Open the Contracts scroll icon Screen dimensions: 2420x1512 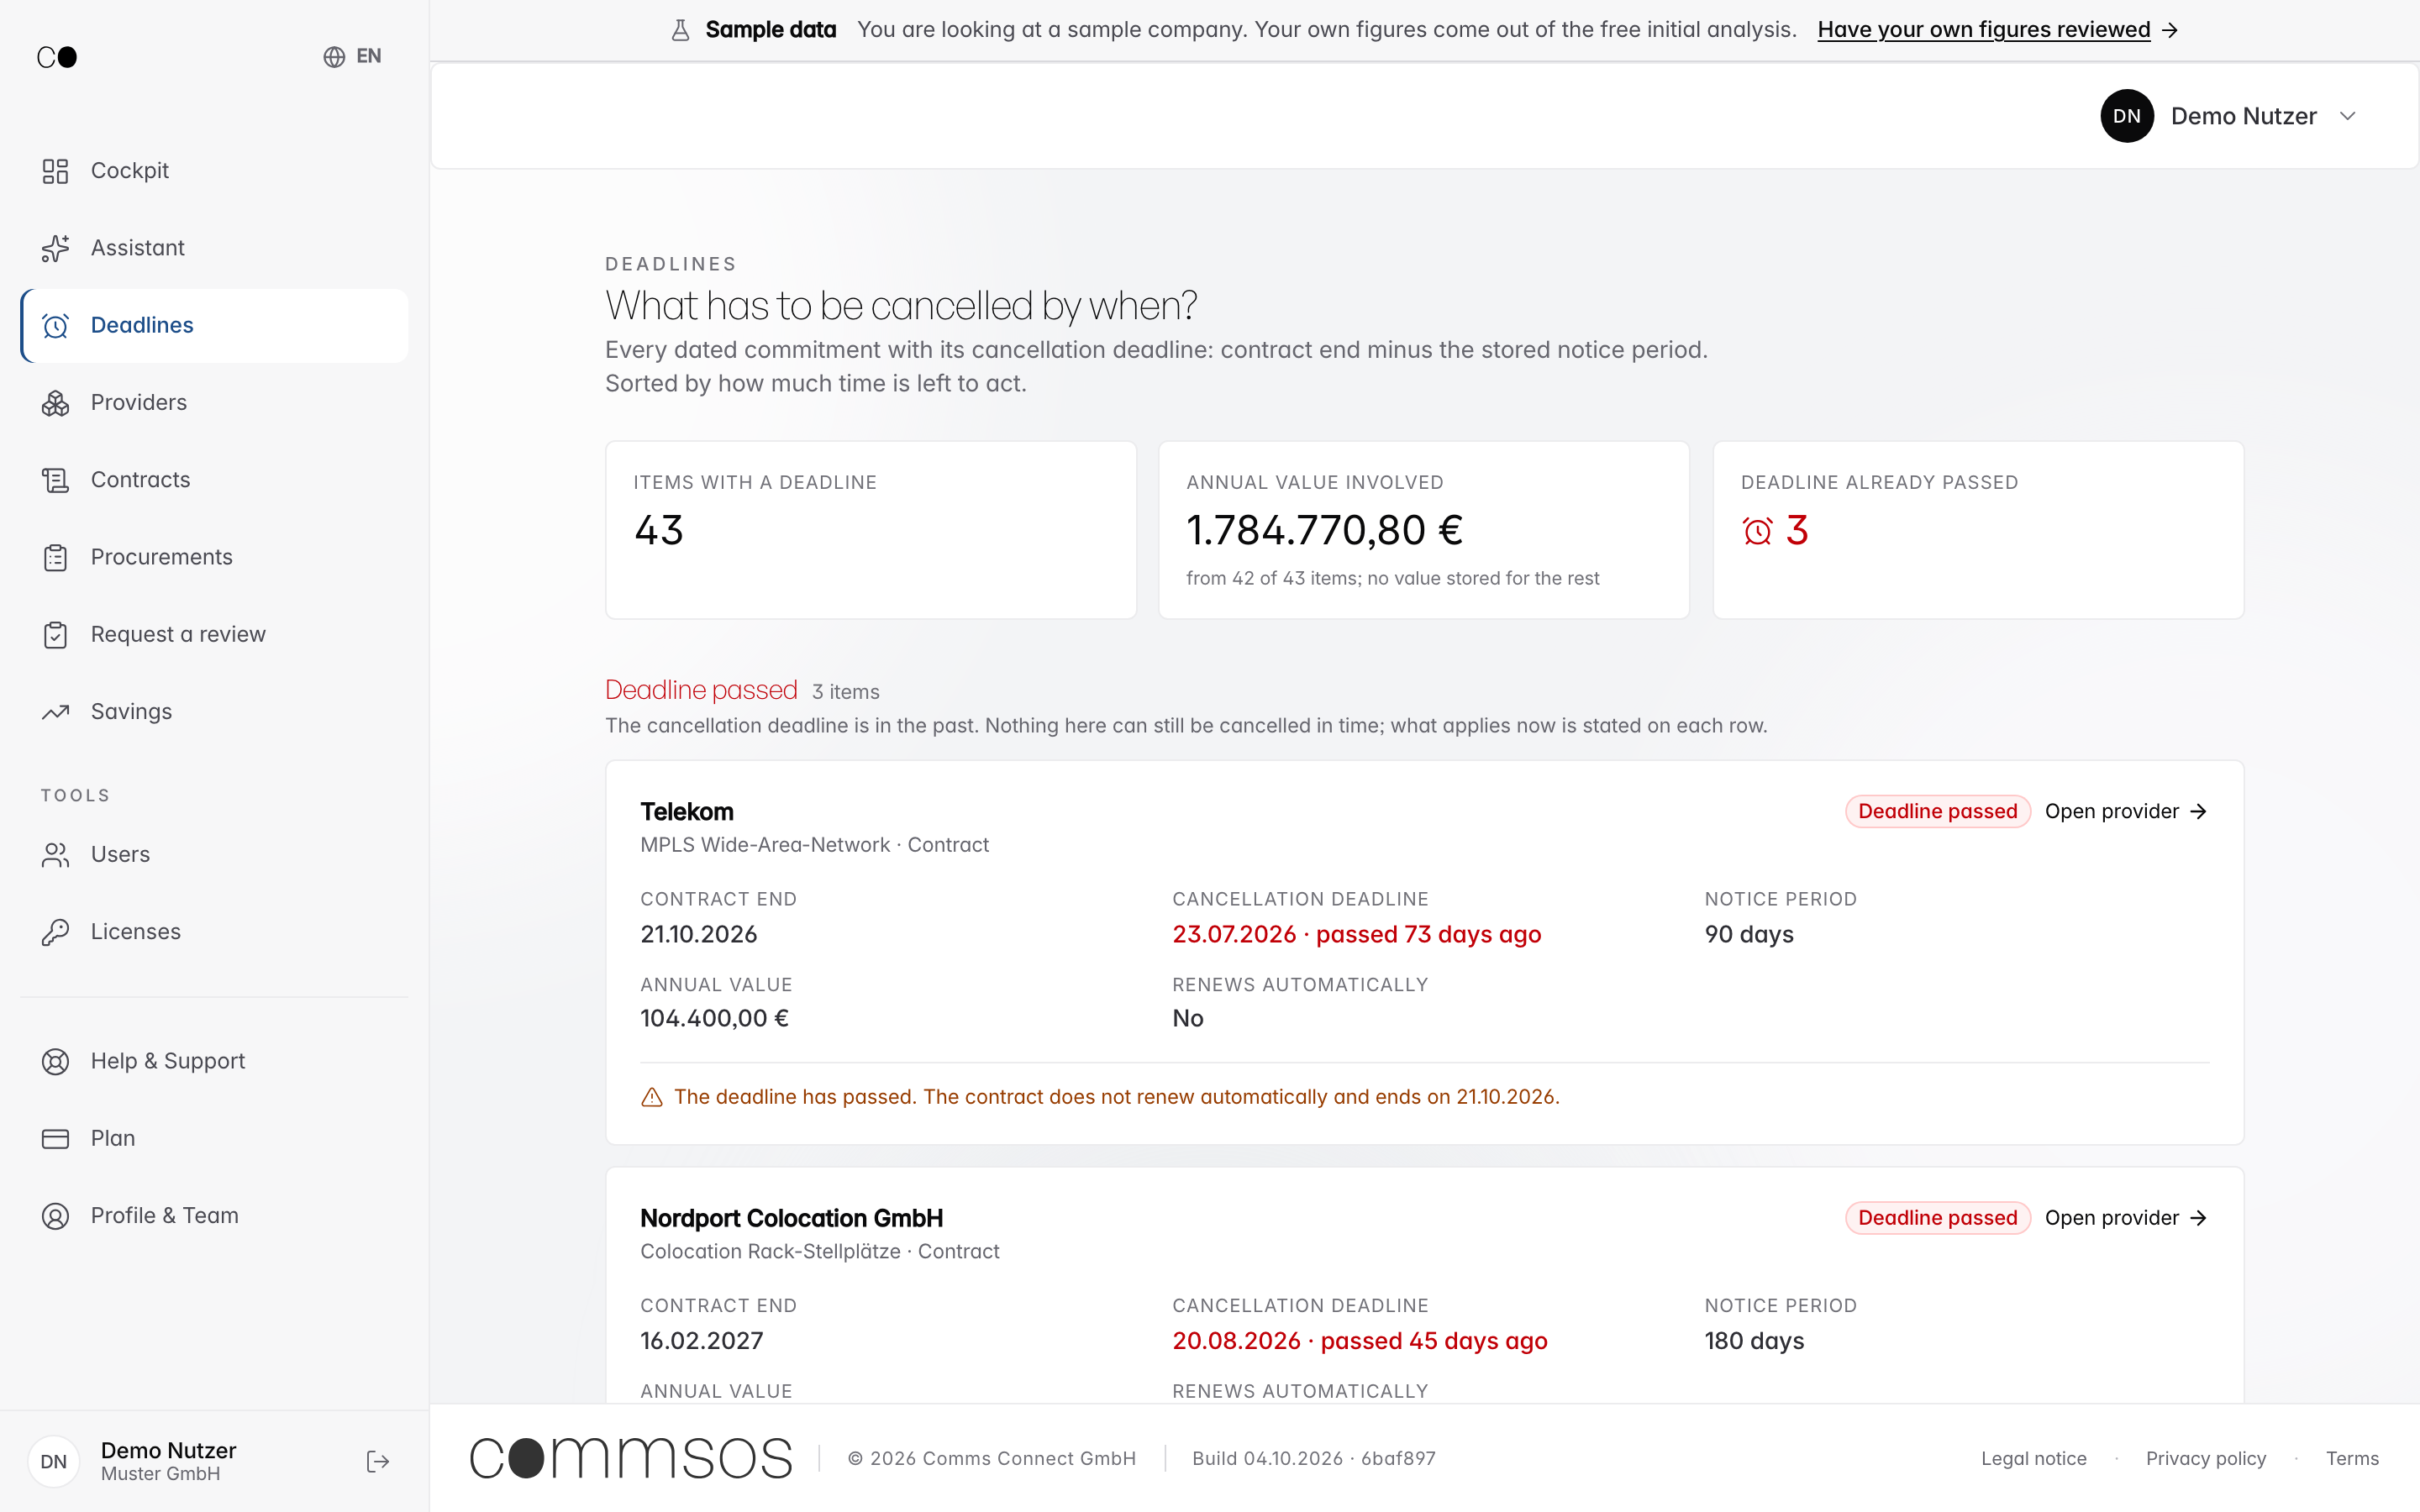[x=55, y=480]
